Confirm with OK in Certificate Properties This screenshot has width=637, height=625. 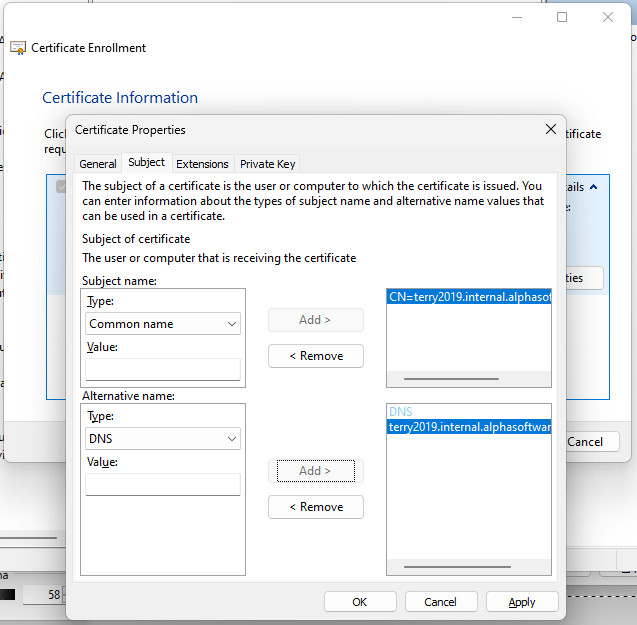360,601
